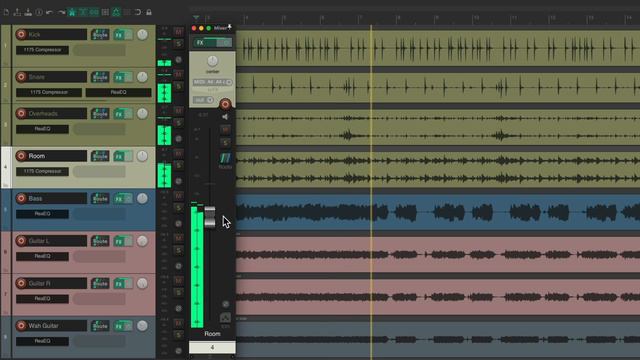This screenshot has height=360, width=640.
Task: Open the FX button on Room track
Action: click(x=119, y=156)
